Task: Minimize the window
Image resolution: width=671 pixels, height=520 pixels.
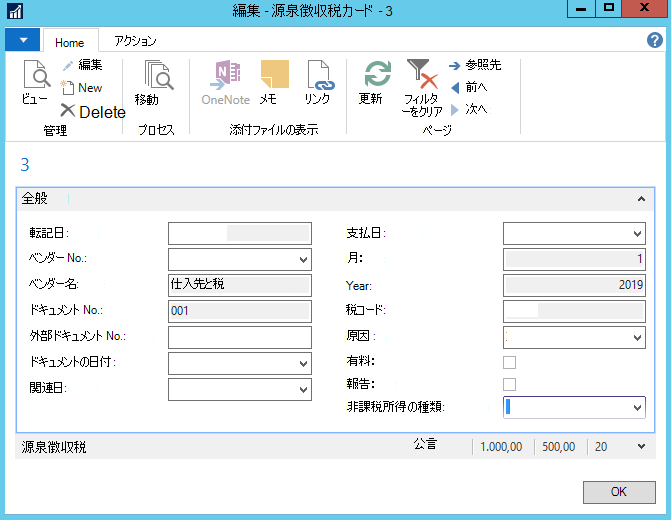Action: [x=581, y=9]
